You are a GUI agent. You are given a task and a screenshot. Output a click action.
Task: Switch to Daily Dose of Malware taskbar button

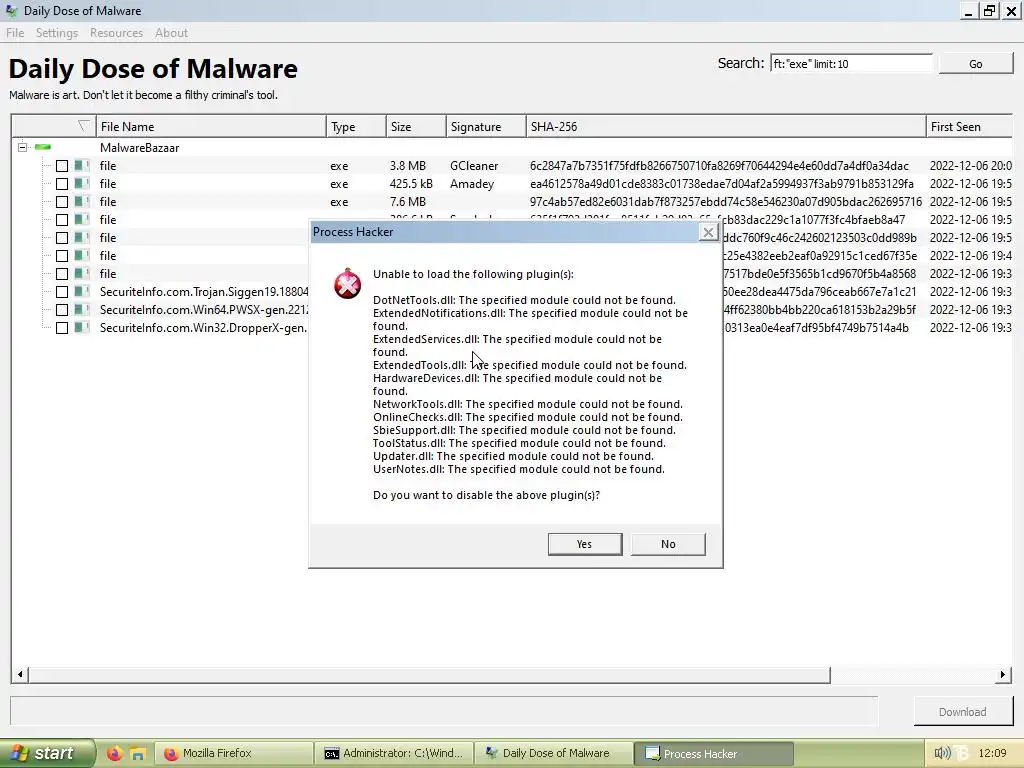tap(554, 754)
